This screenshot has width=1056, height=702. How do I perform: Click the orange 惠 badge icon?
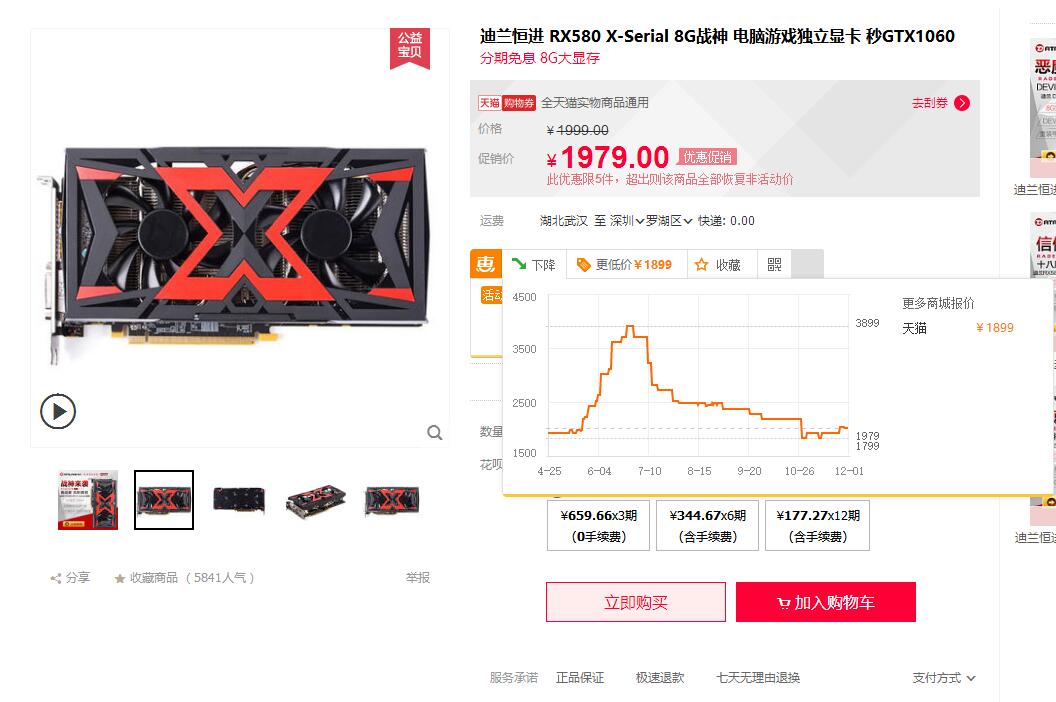click(486, 263)
